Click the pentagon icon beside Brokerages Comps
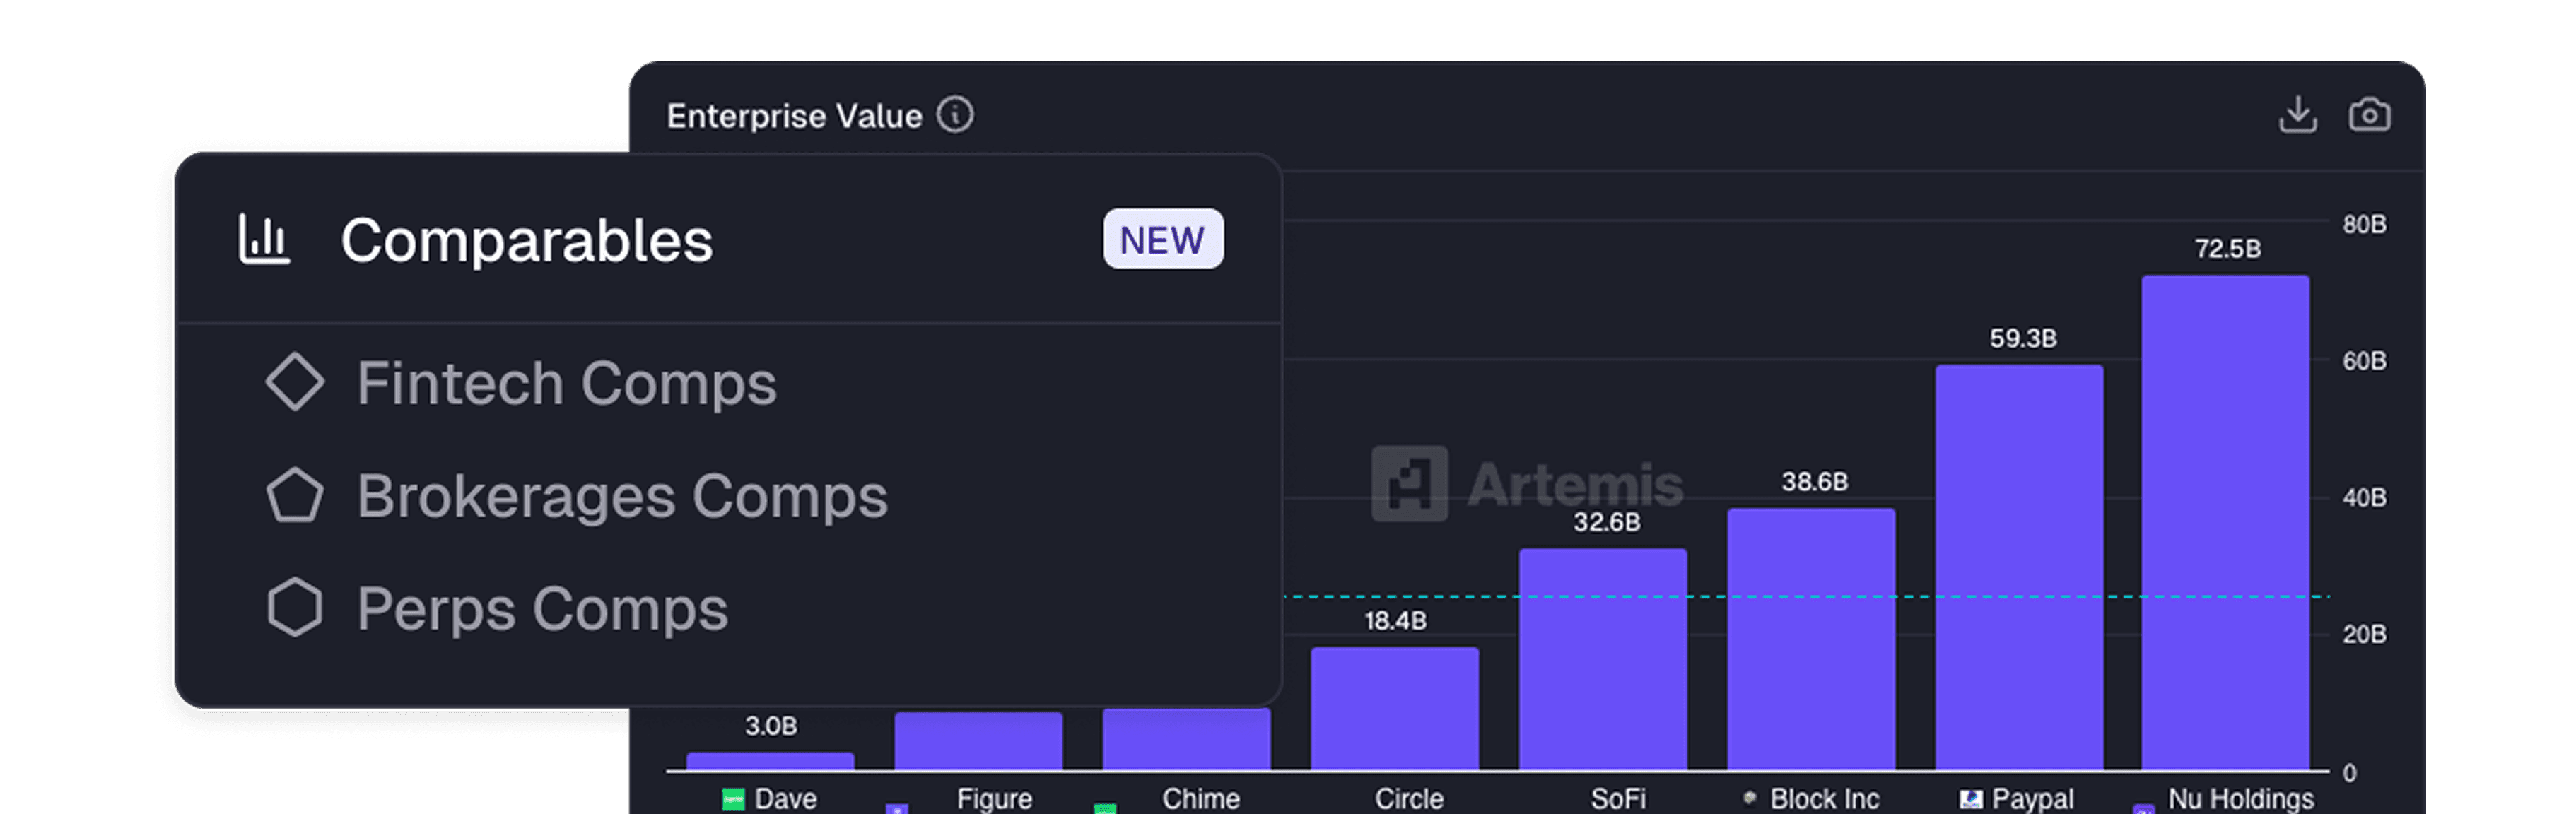Image resolution: width=2576 pixels, height=814 pixels. [295, 496]
